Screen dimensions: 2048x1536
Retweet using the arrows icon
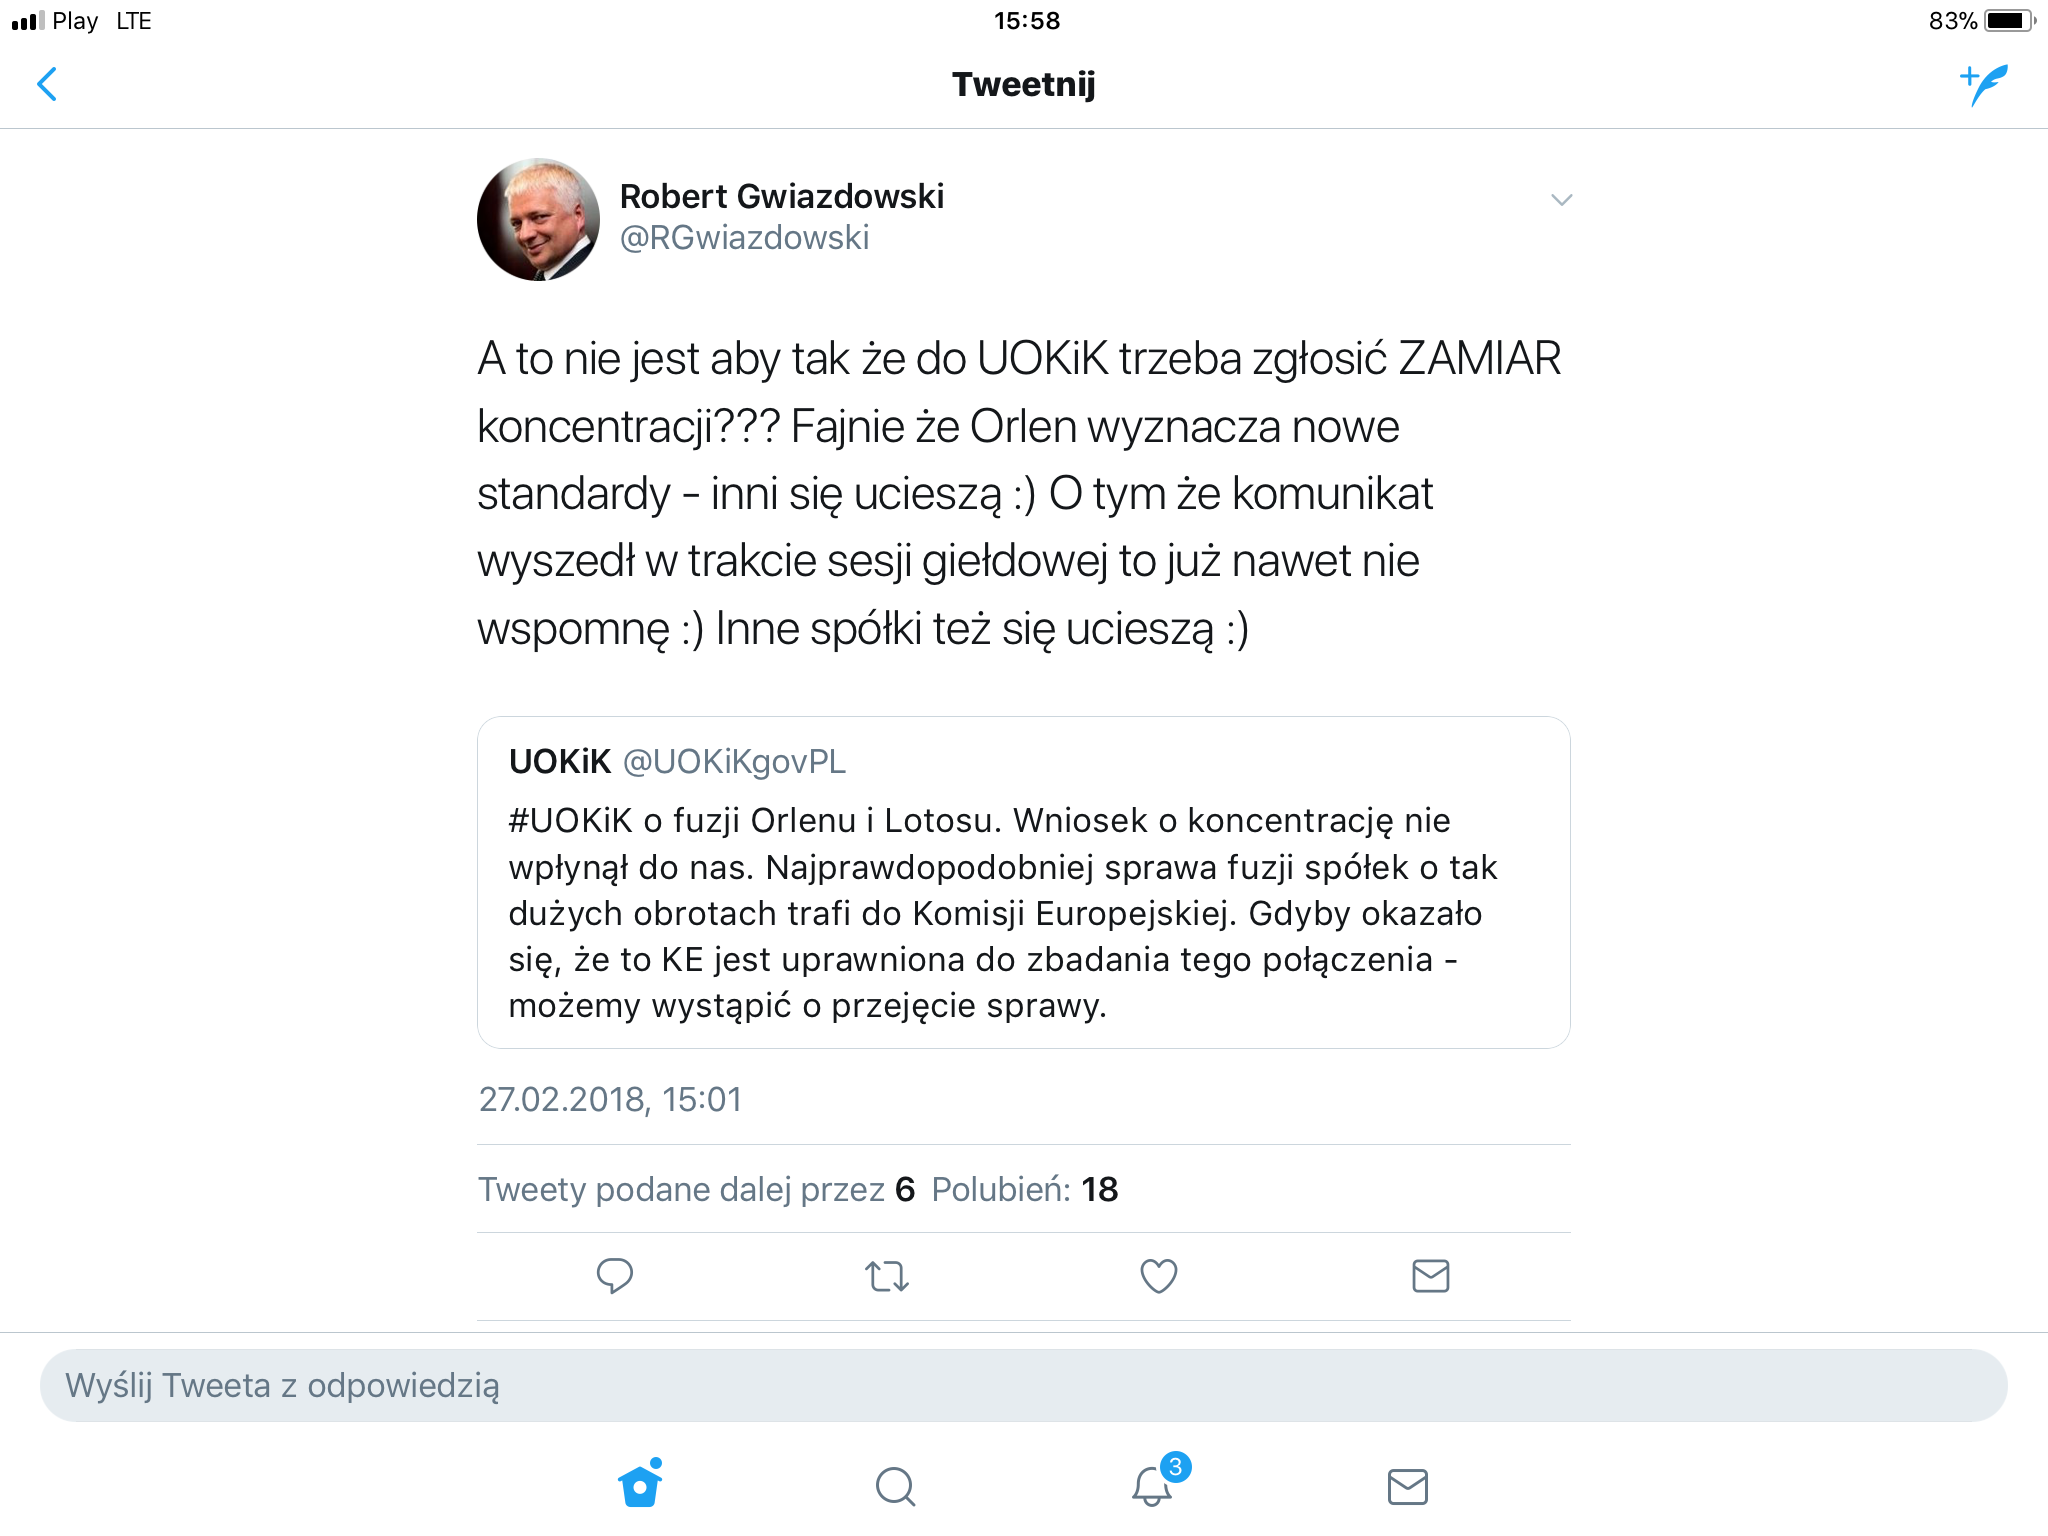[886, 1276]
